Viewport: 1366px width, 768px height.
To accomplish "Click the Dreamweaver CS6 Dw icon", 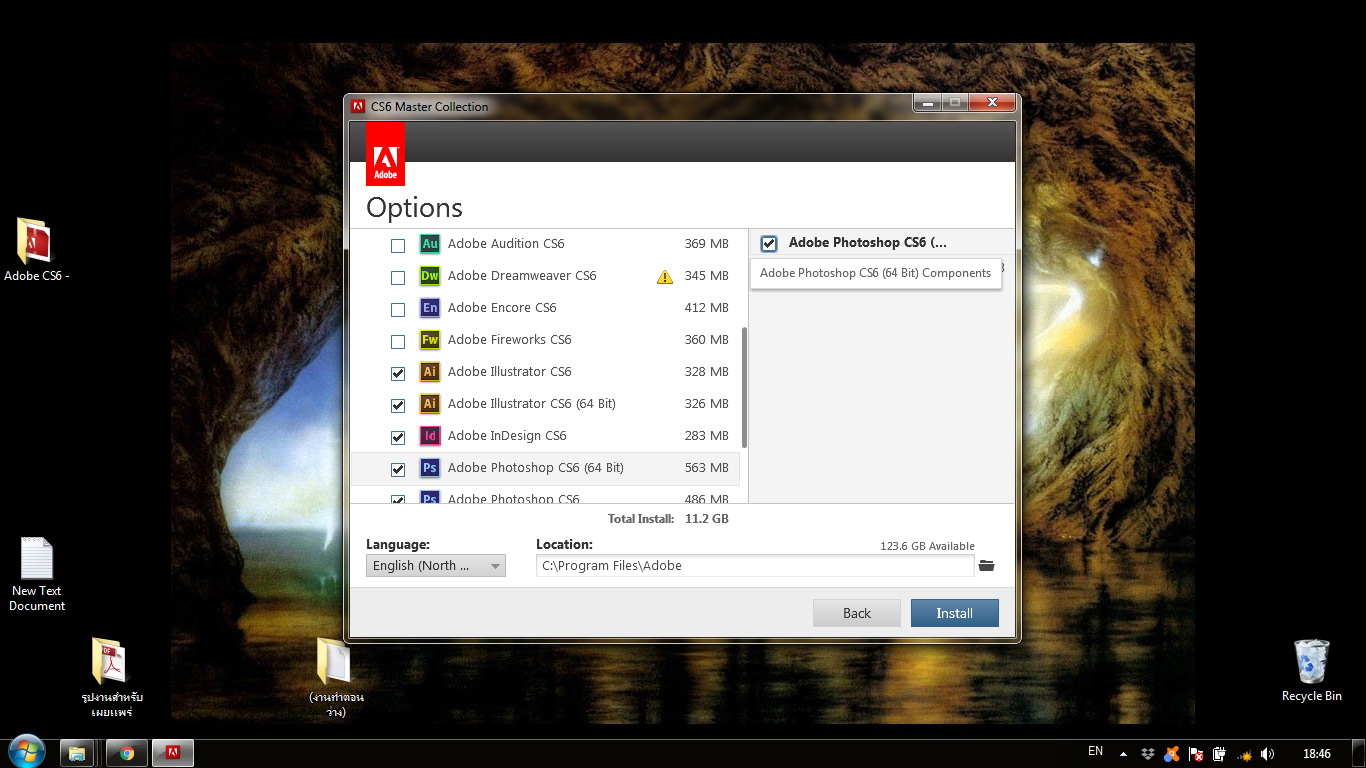I will pos(429,276).
